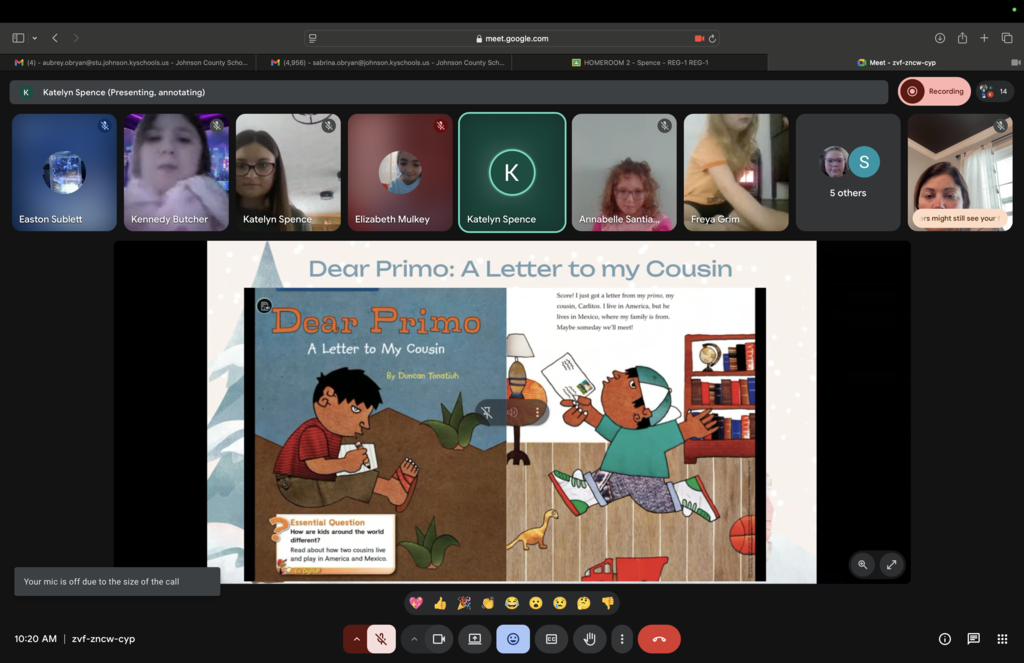Toggle the microphone mute button
The height and width of the screenshot is (663, 1024).
click(x=381, y=639)
